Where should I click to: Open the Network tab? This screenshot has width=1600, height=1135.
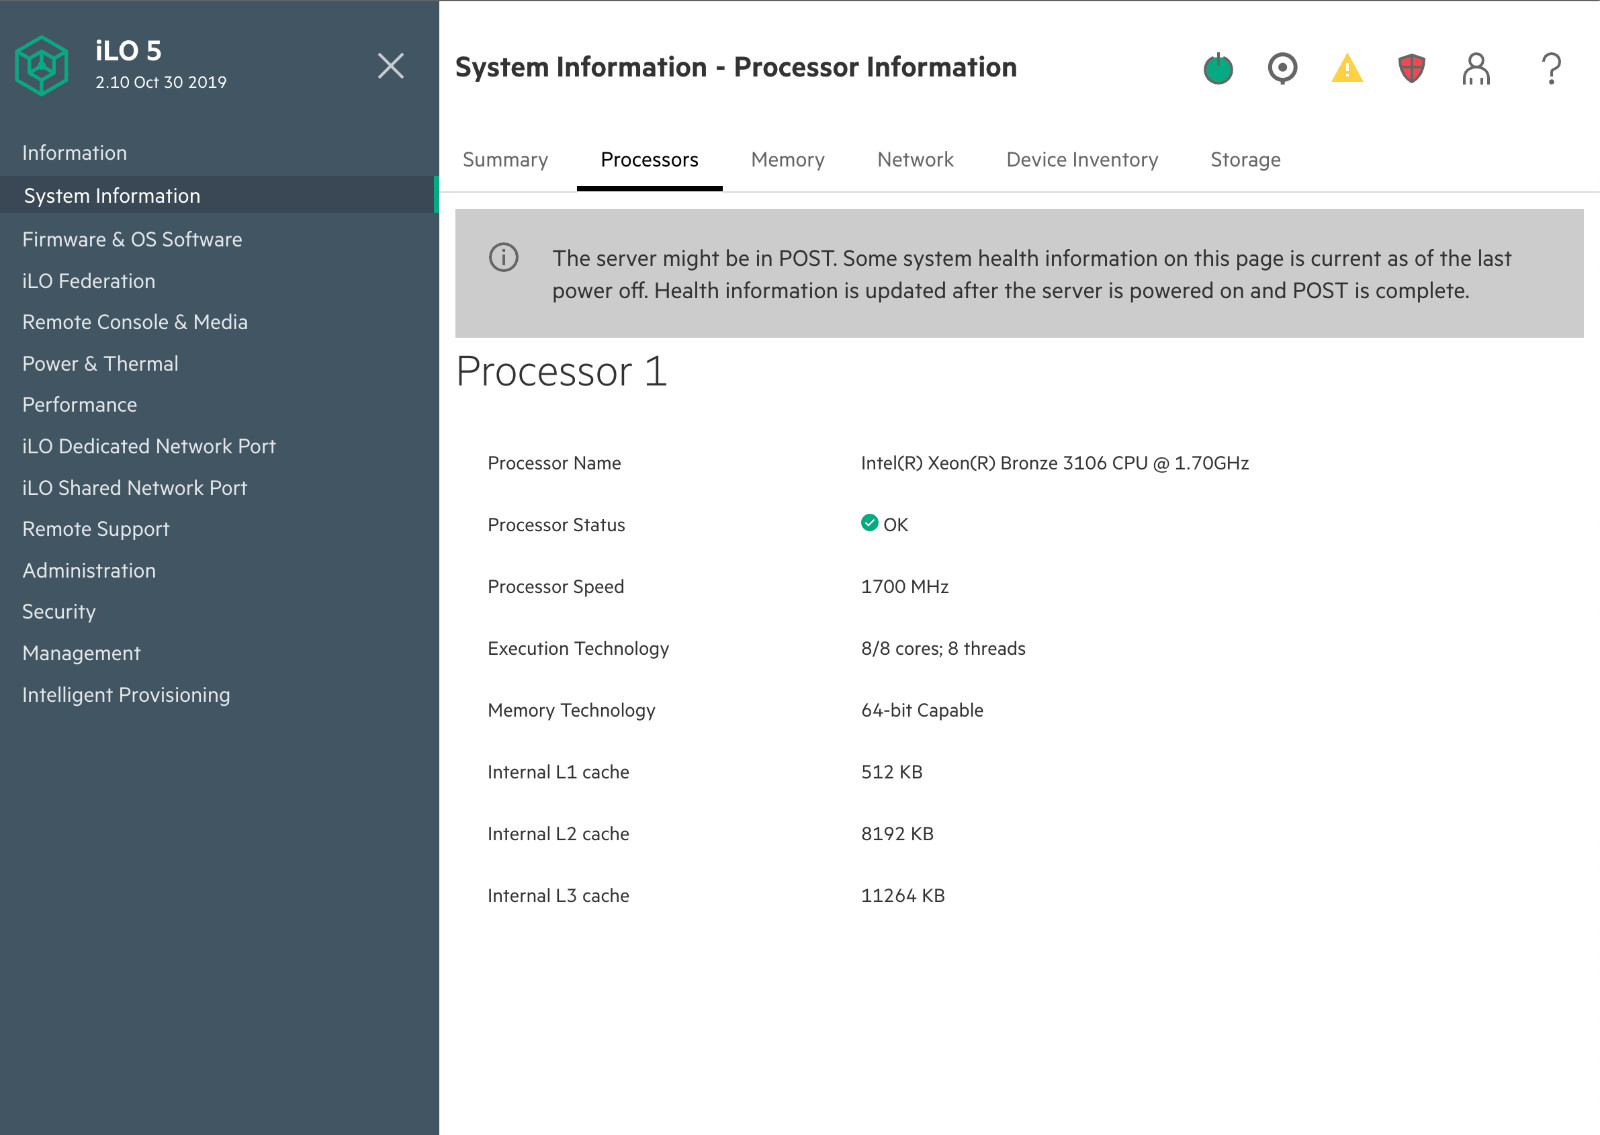click(x=915, y=160)
